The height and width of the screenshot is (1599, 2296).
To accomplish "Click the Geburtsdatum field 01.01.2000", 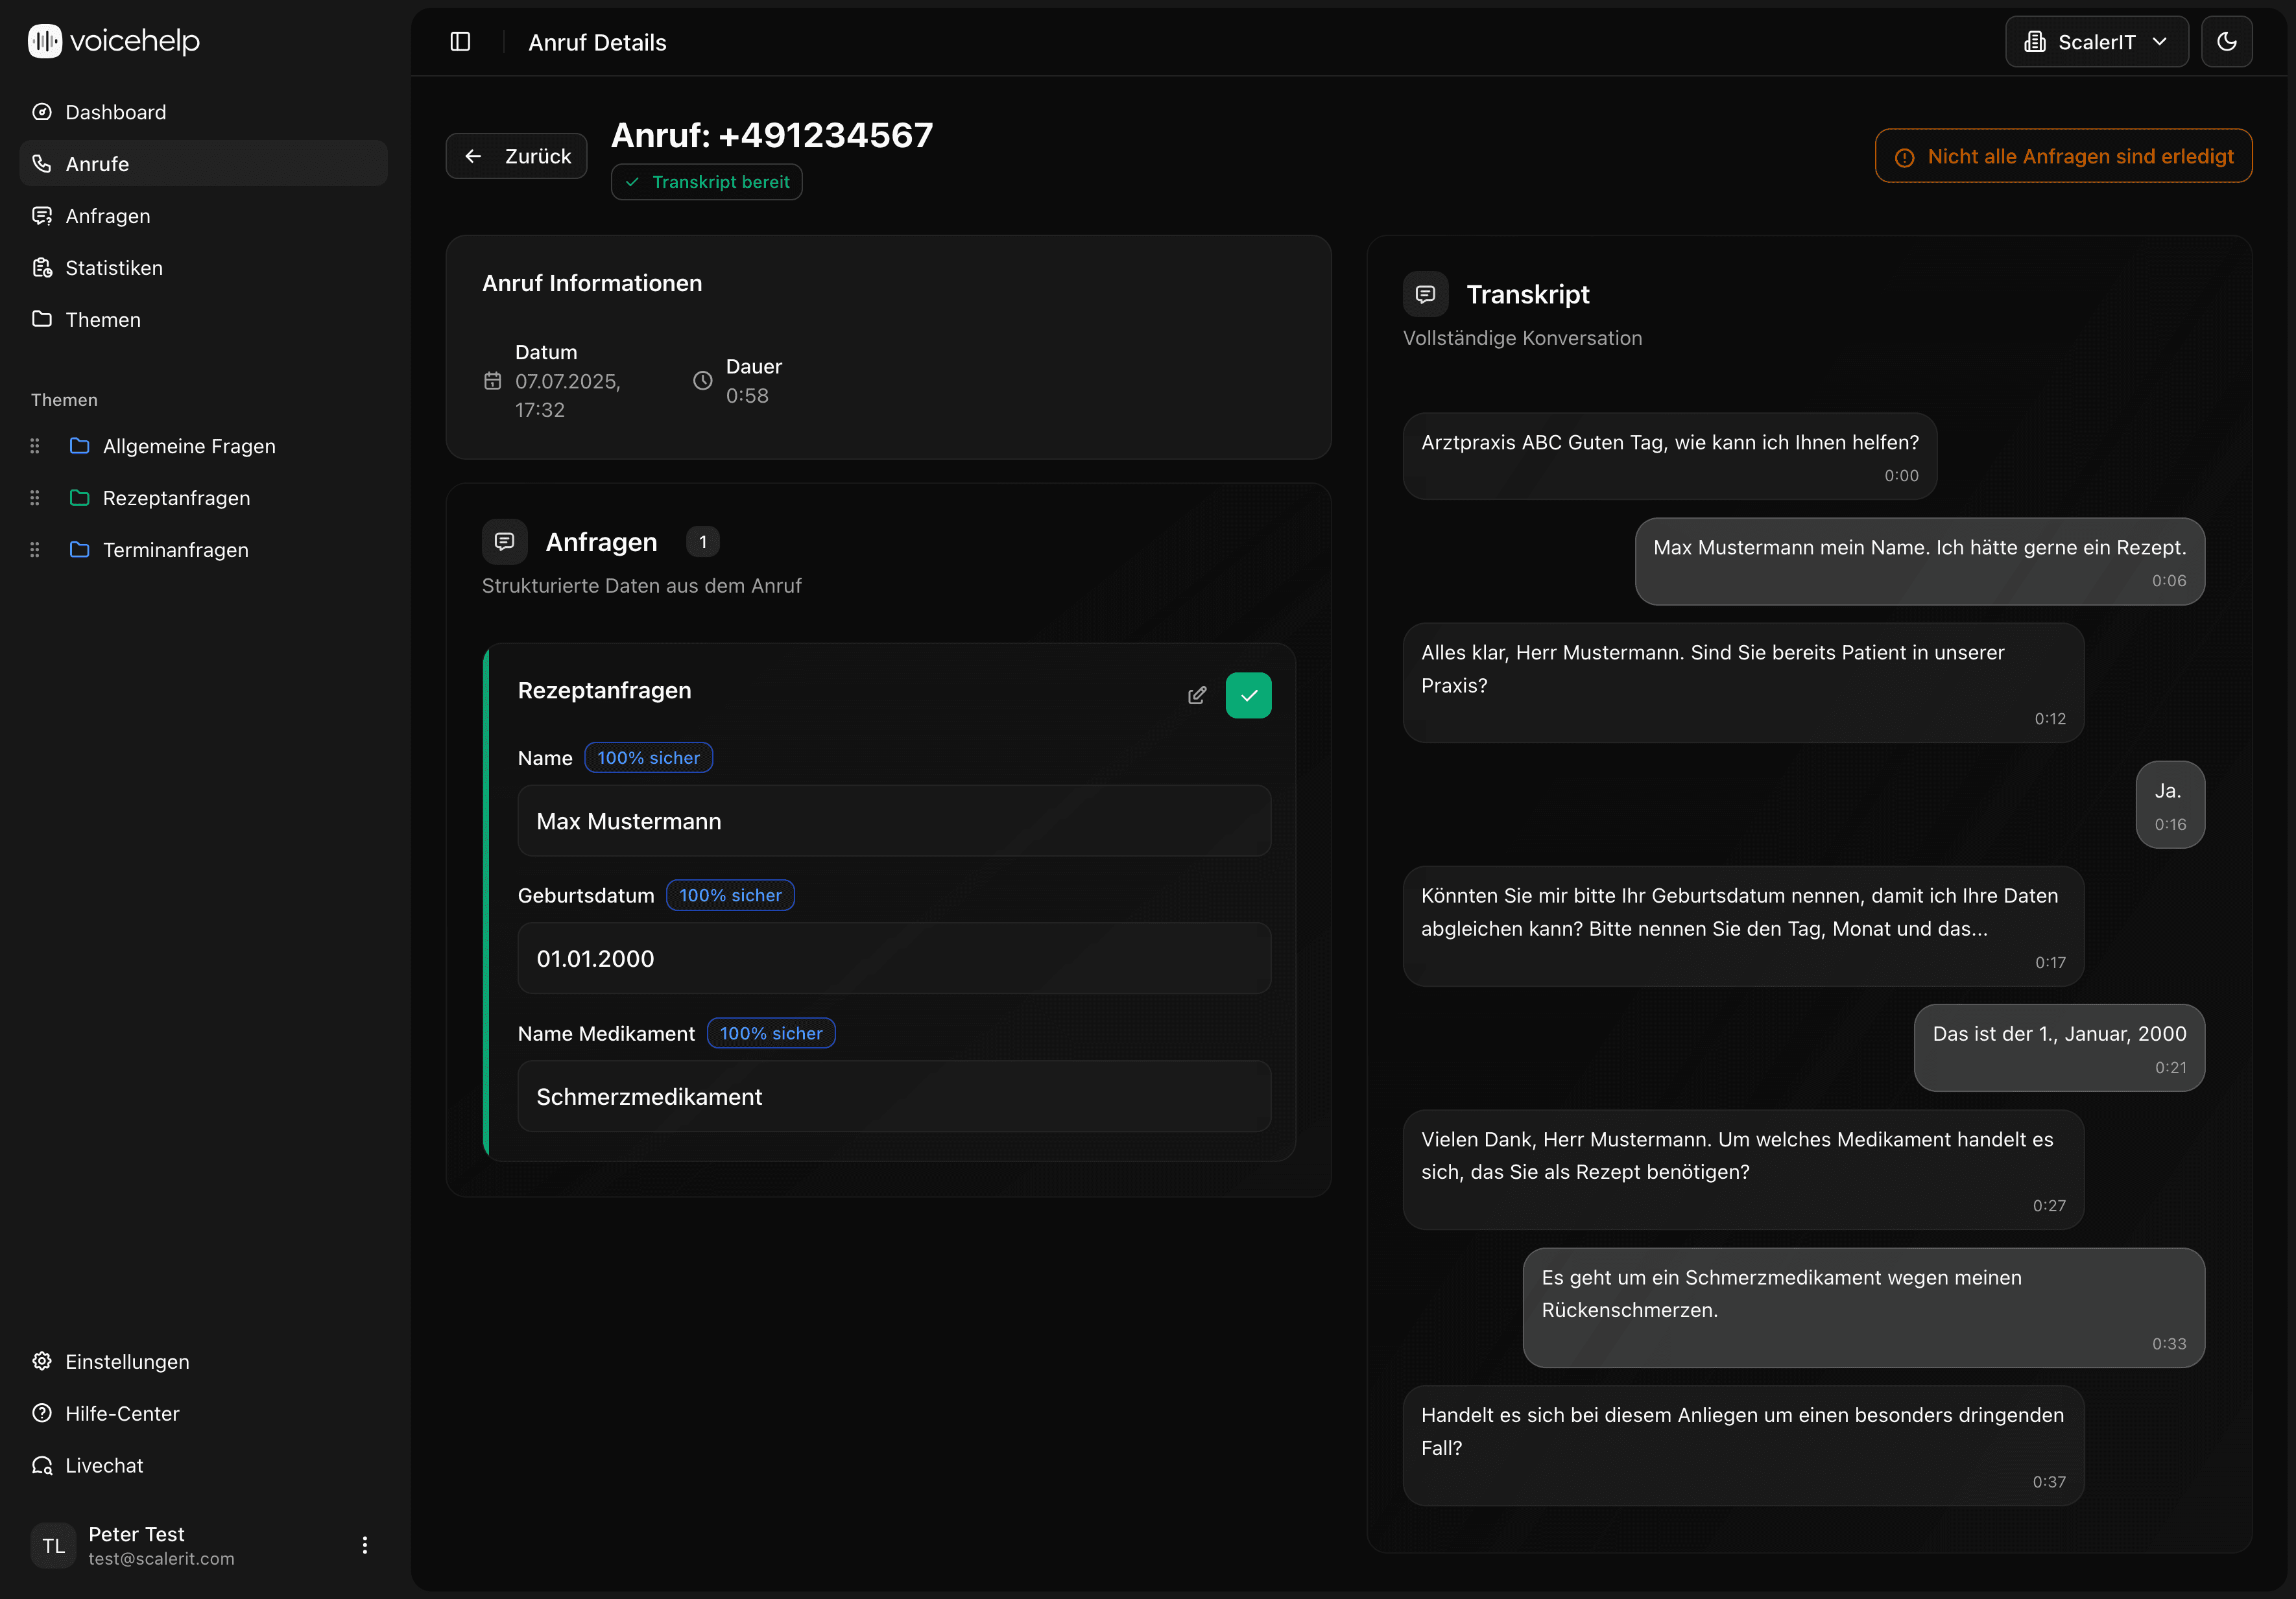I will point(895,958).
